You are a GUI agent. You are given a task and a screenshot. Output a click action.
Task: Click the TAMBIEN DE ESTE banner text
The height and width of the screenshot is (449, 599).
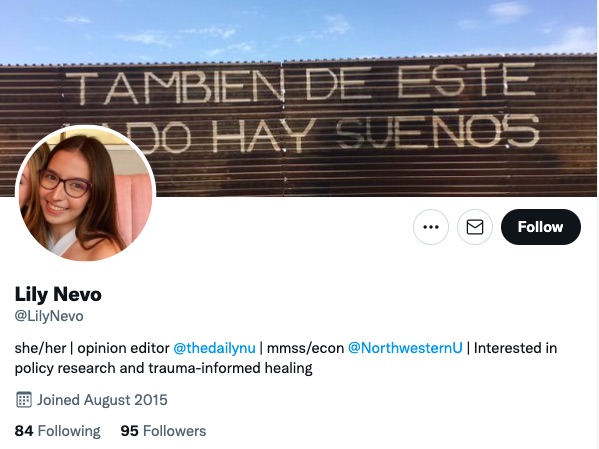tap(302, 83)
